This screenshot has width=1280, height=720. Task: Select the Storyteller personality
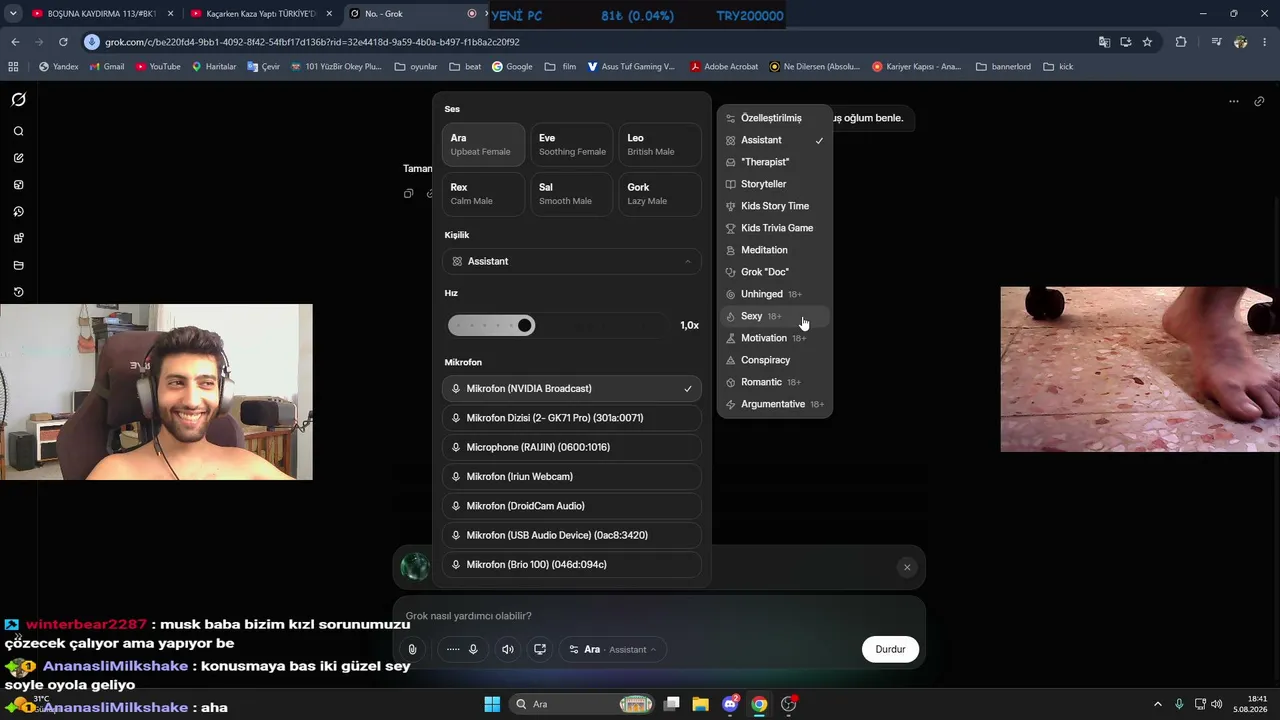pyautogui.click(x=775, y=184)
